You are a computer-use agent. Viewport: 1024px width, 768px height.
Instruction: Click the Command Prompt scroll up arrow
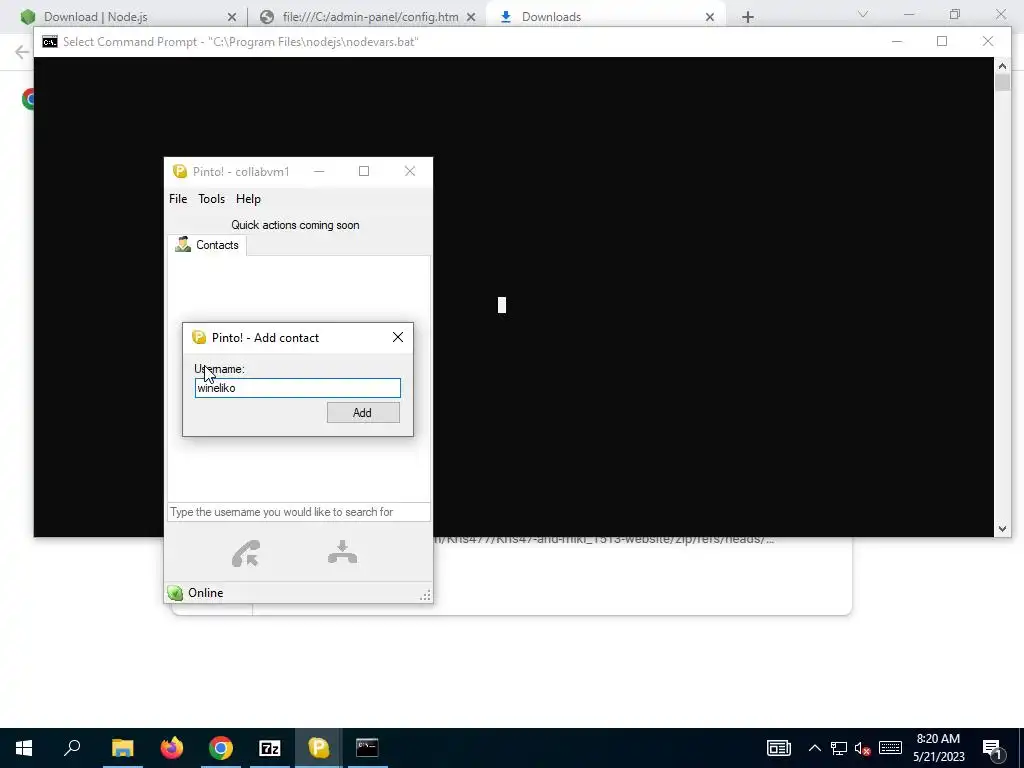point(1002,65)
